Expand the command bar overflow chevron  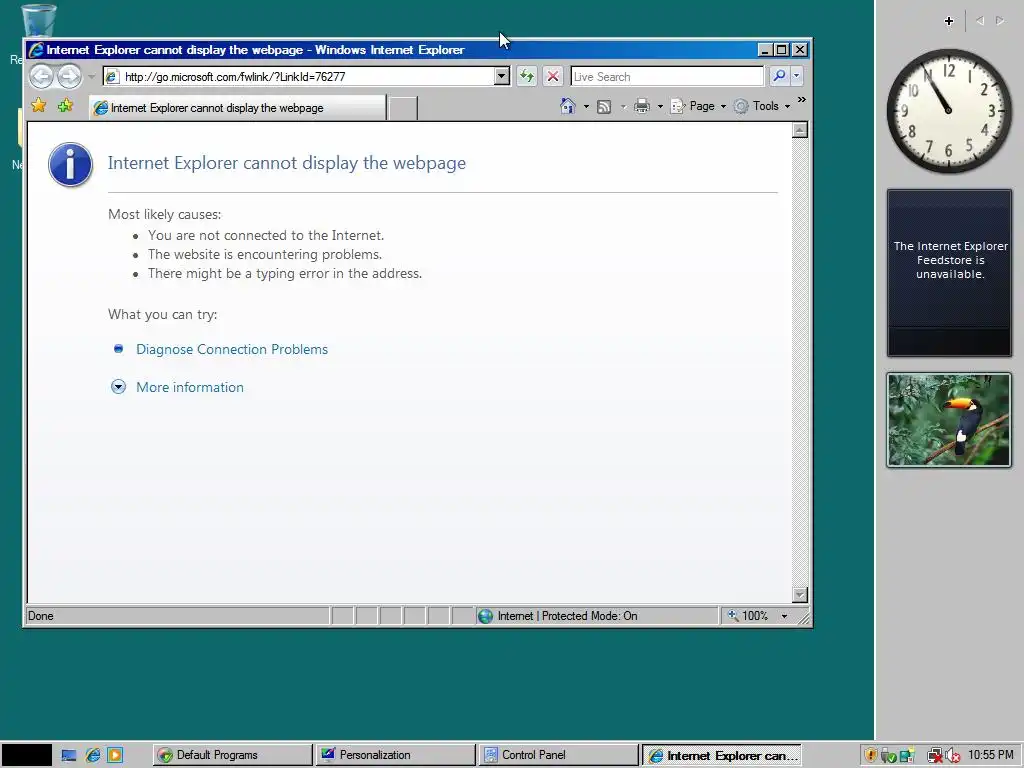pyautogui.click(x=802, y=100)
